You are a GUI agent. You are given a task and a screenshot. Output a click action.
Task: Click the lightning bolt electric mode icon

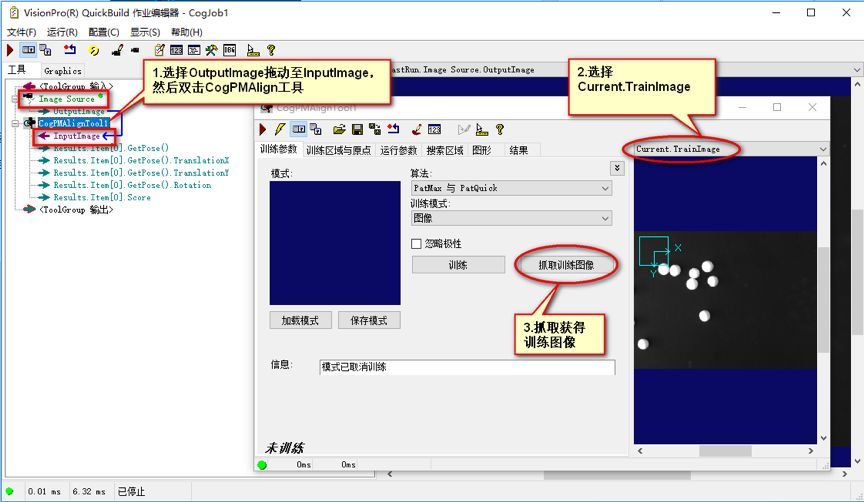click(280, 129)
